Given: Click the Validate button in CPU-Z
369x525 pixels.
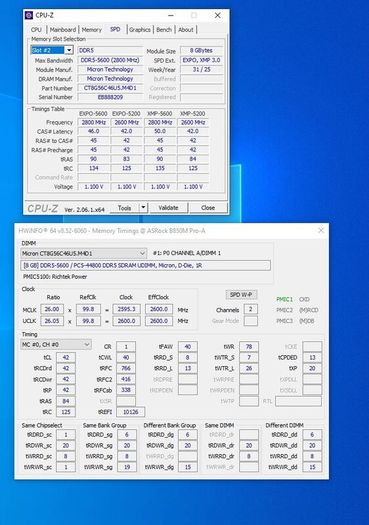Looking at the screenshot, I should tap(168, 208).
